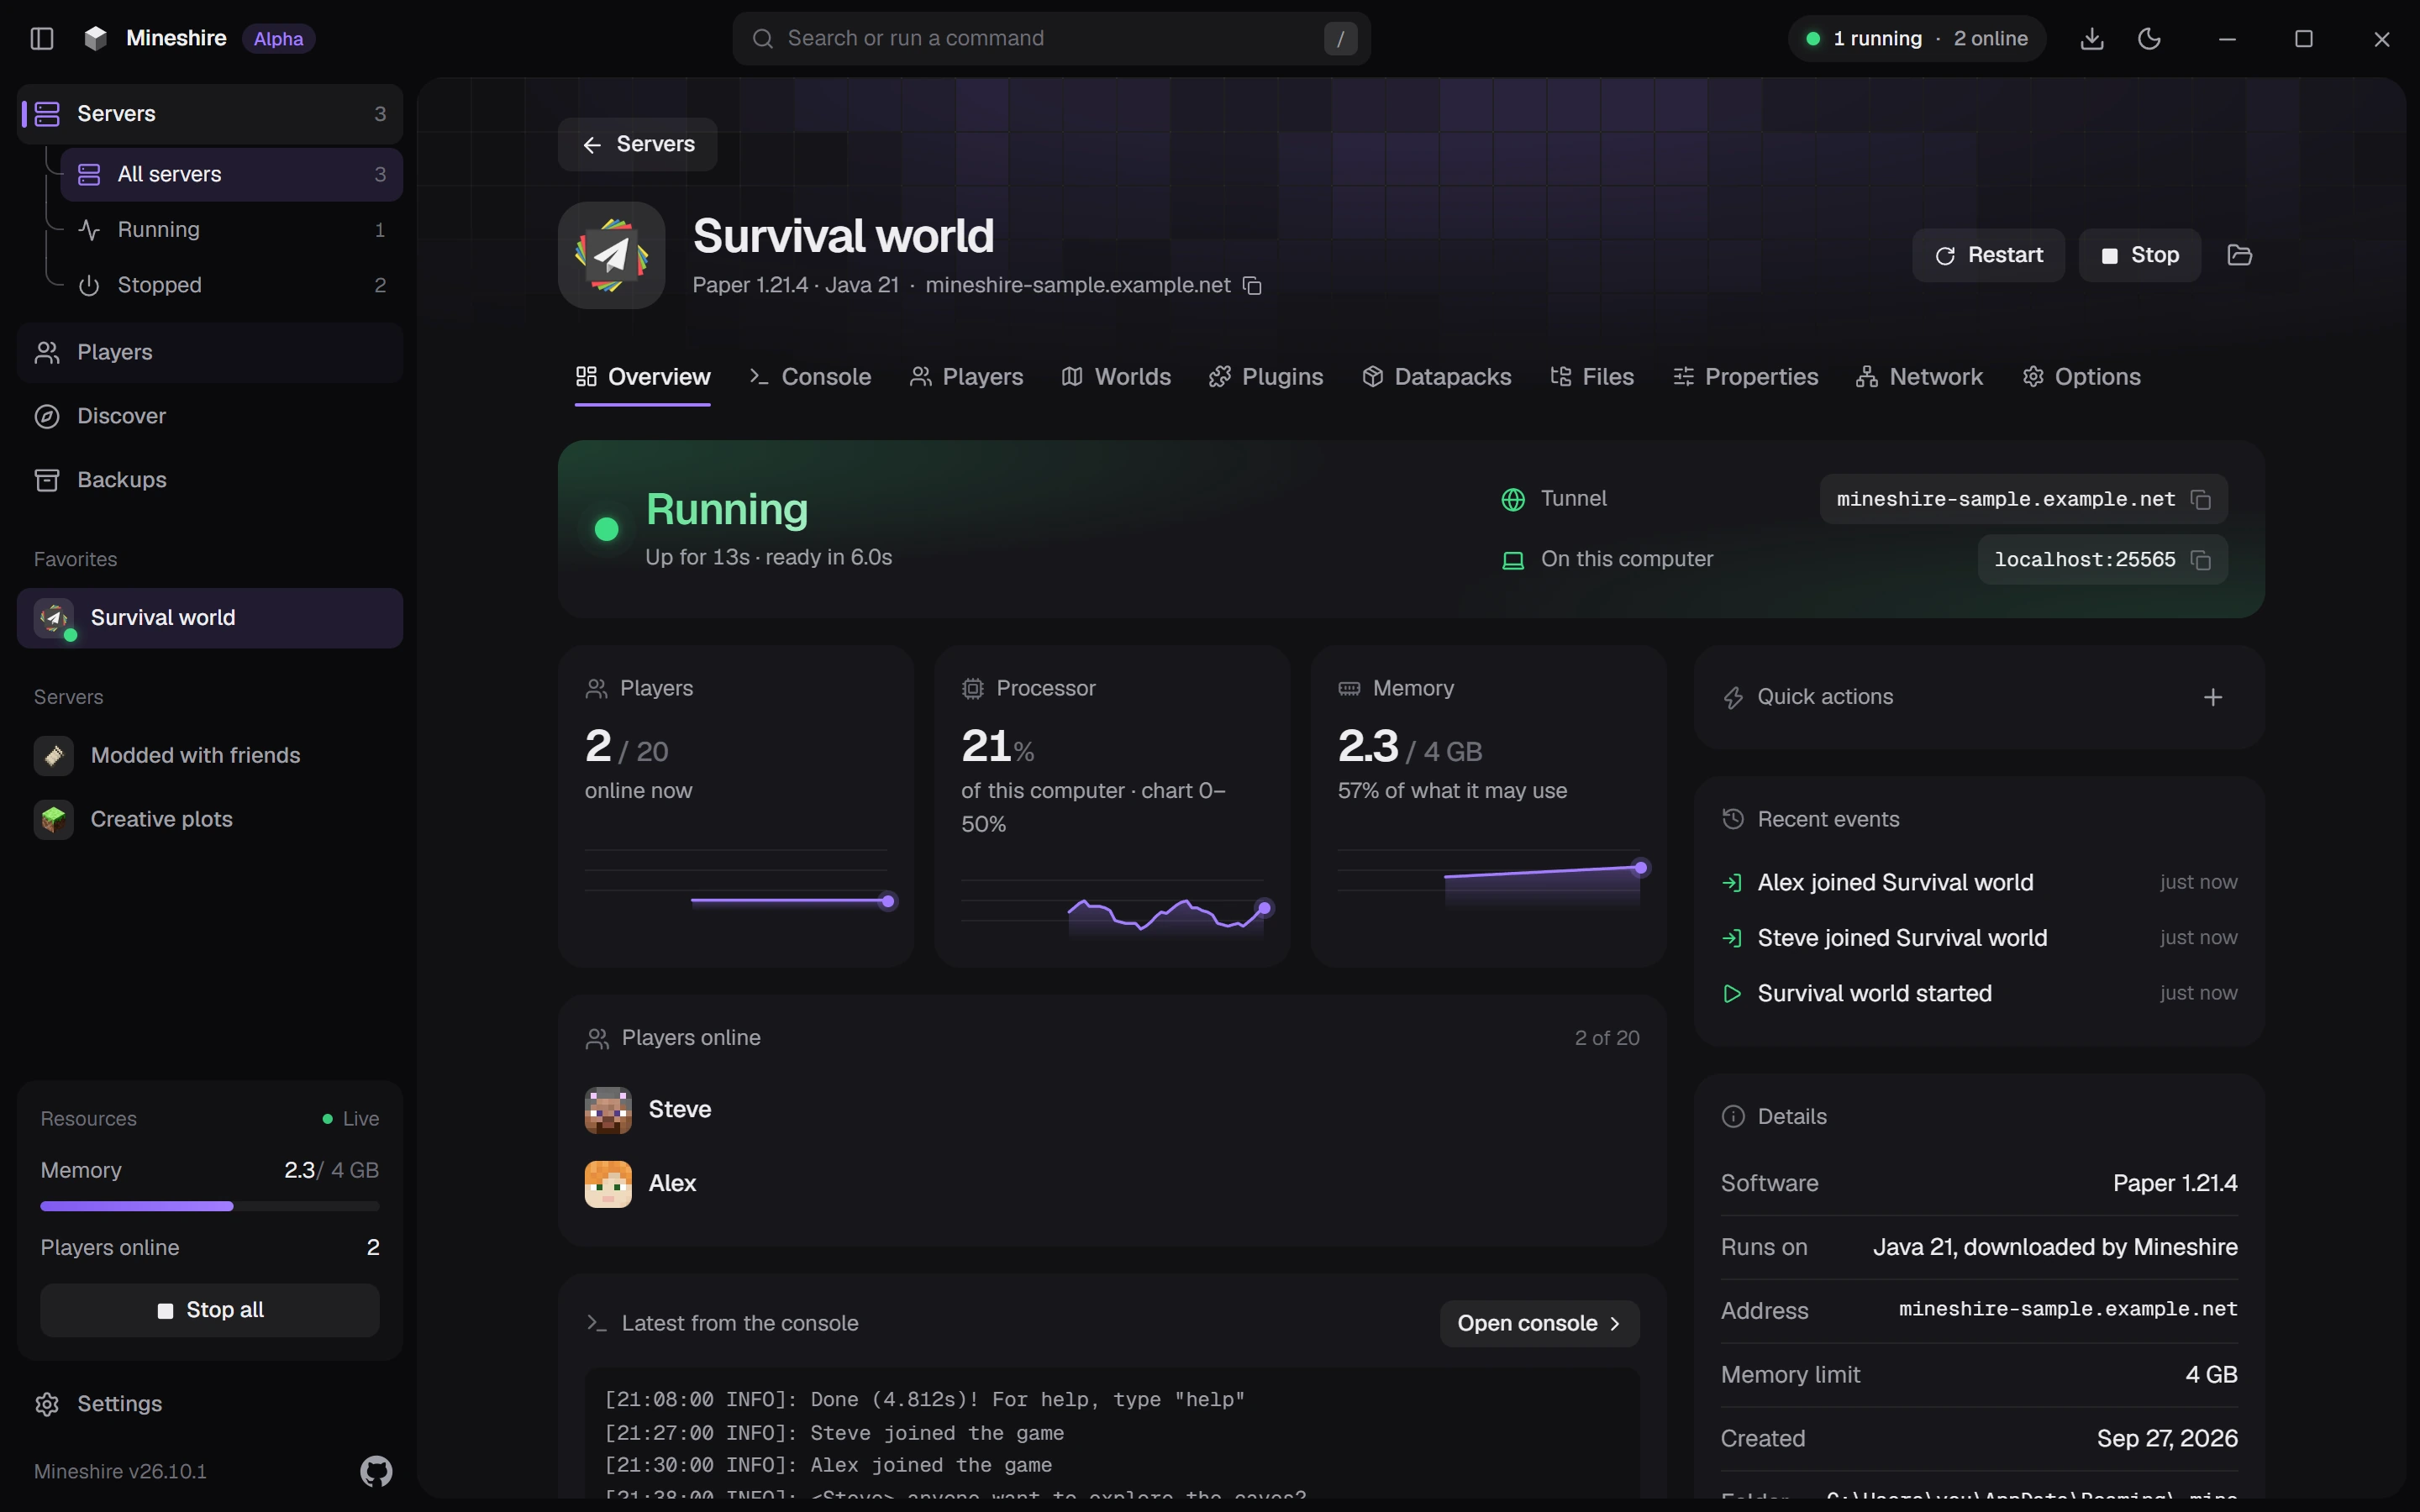Open the Network tab
Viewport: 2420px width, 1512px height.
[1919, 377]
